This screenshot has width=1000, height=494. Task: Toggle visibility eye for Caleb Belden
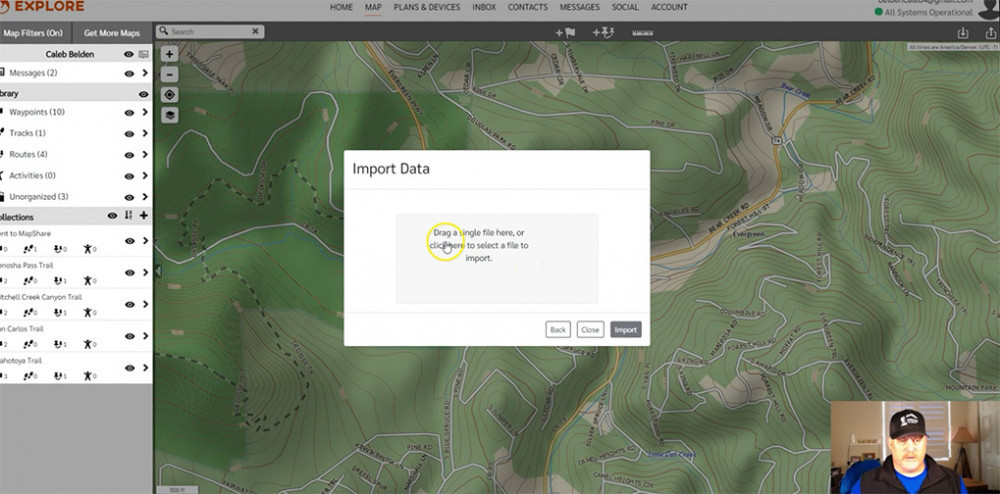(x=129, y=55)
